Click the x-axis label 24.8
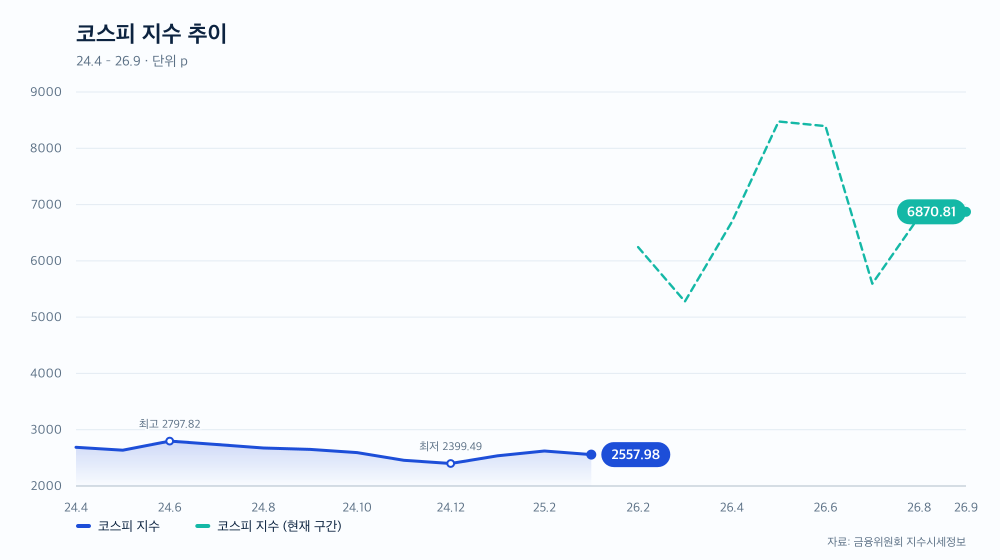This screenshot has width=1000, height=560. point(263,508)
